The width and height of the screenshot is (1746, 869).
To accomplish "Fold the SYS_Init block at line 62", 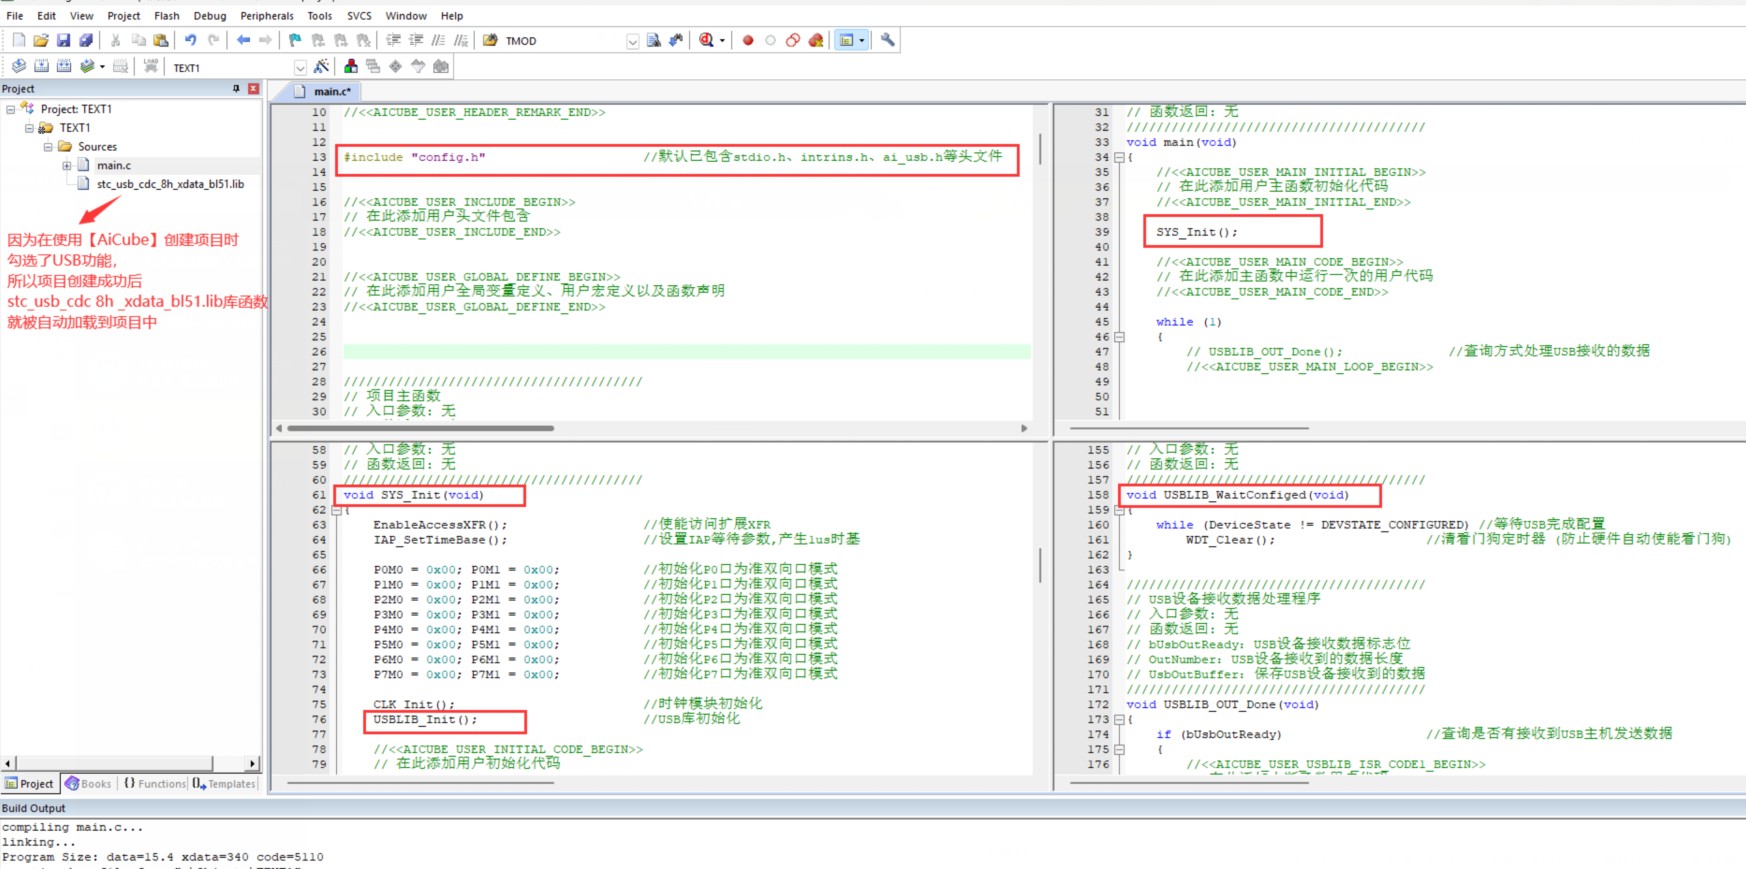I will [337, 510].
